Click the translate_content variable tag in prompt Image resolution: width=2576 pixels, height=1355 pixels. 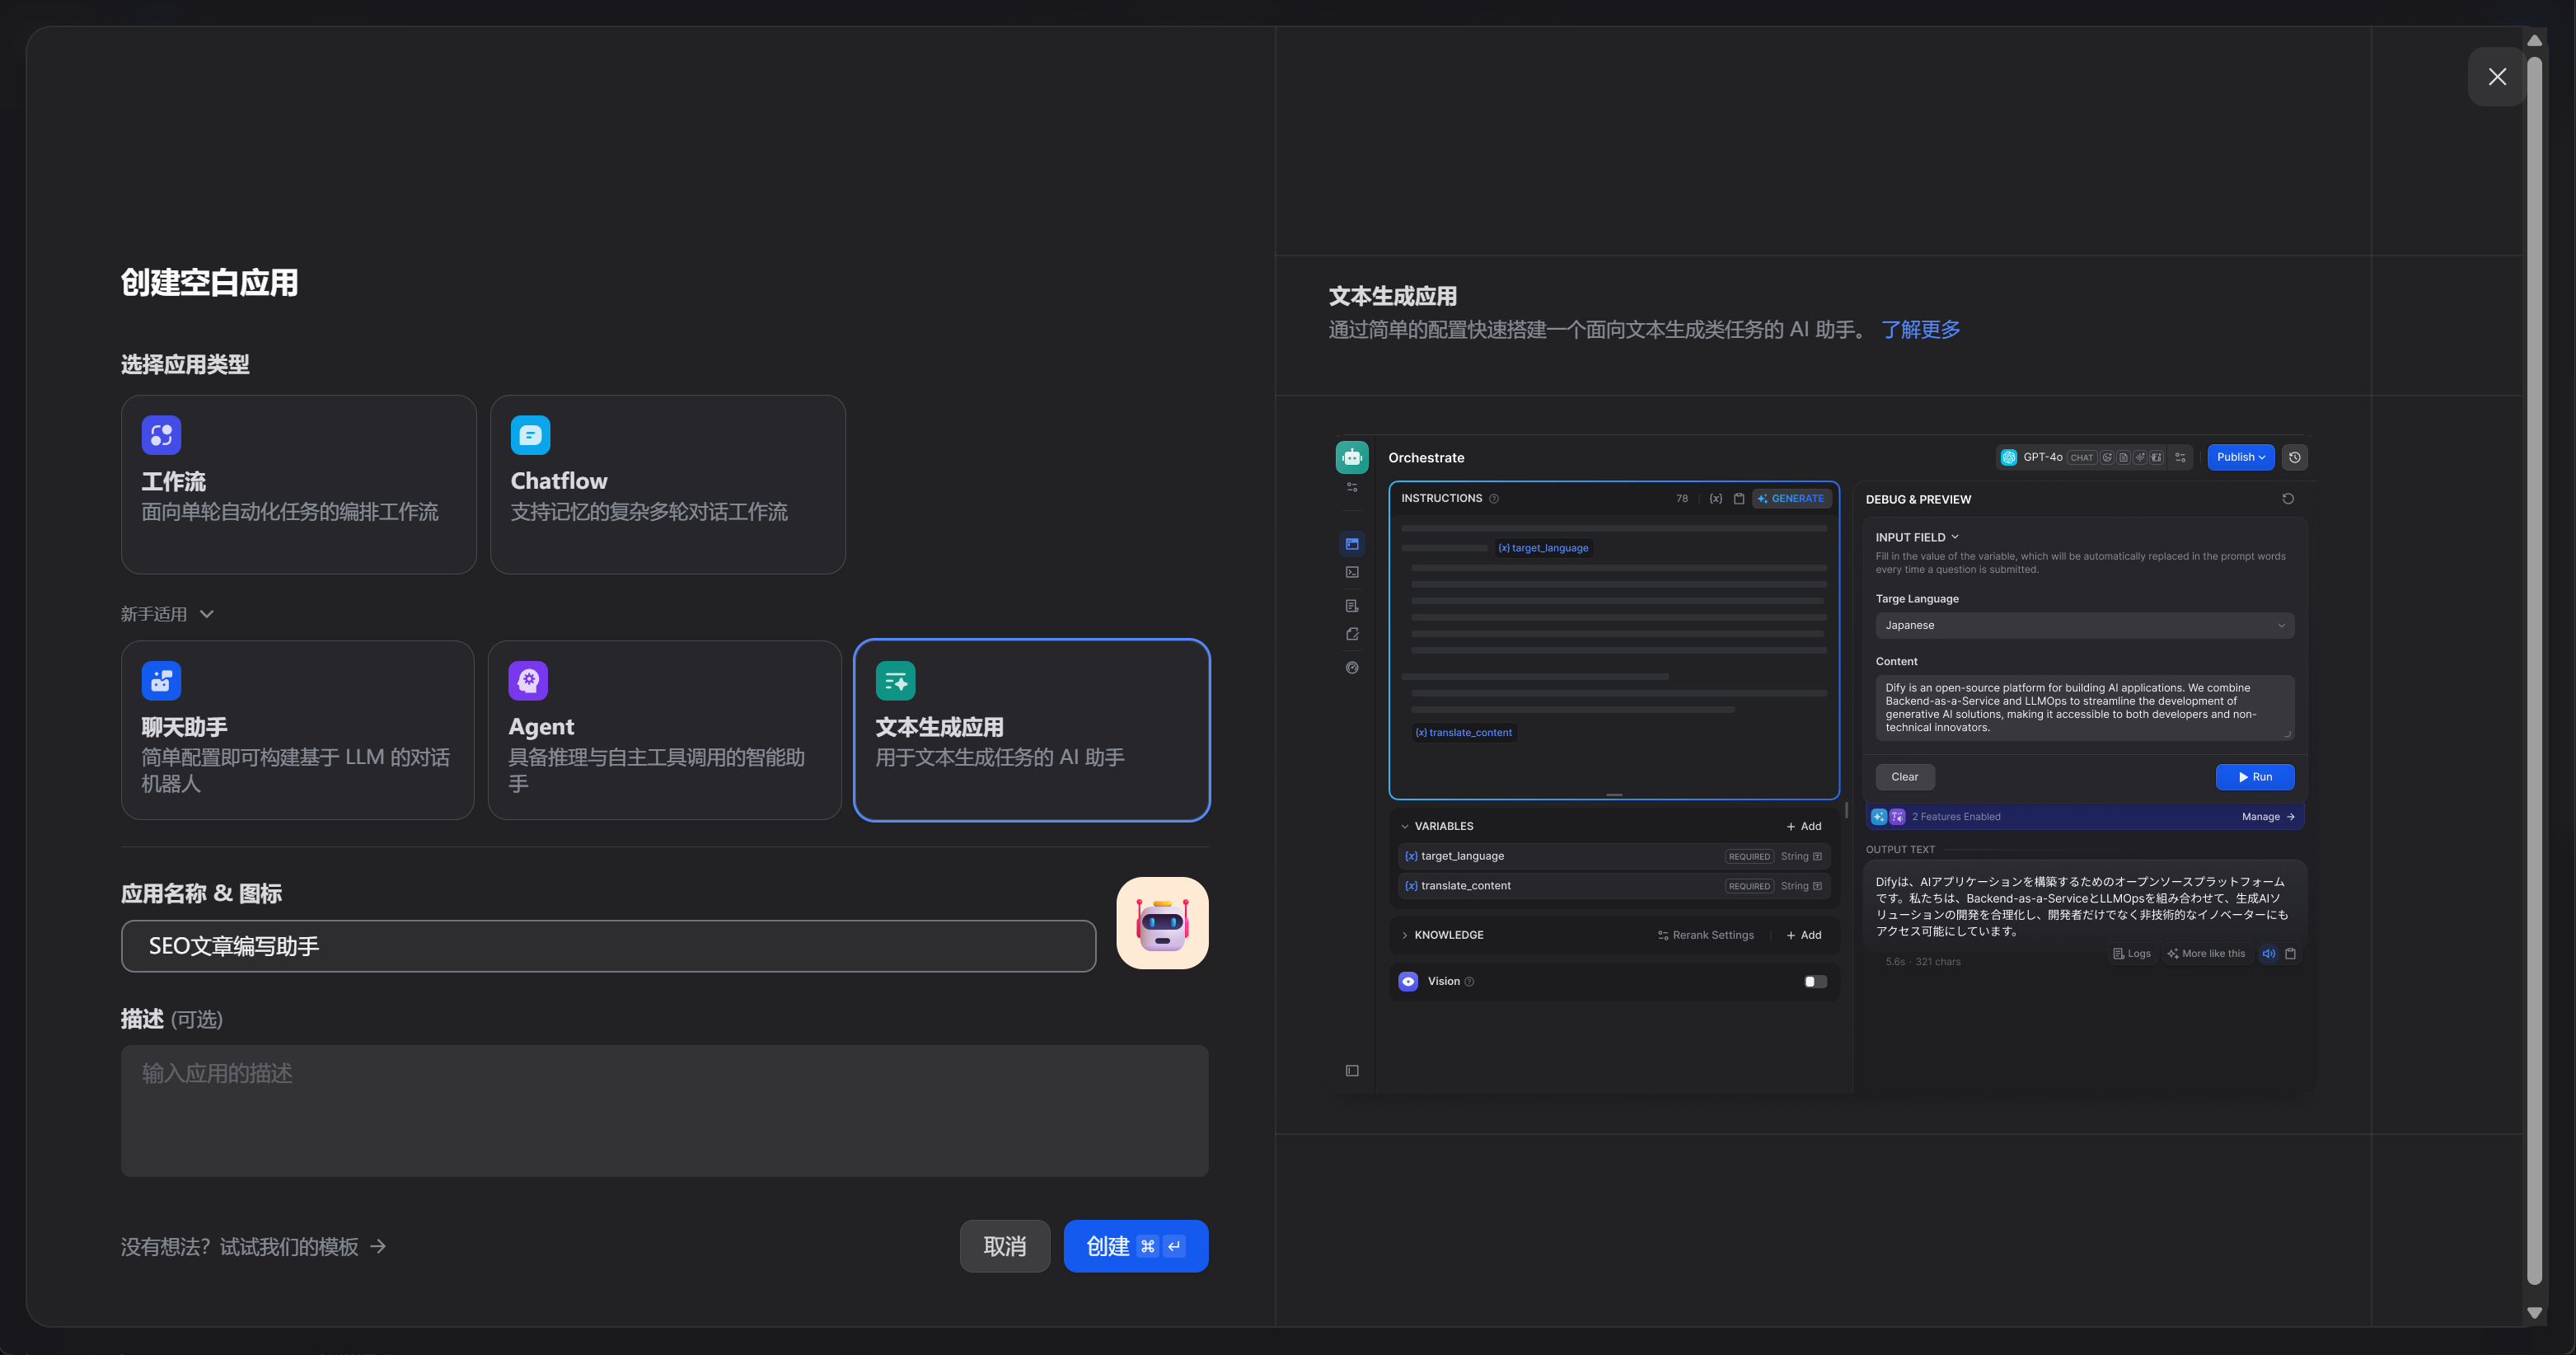coord(1464,732)
